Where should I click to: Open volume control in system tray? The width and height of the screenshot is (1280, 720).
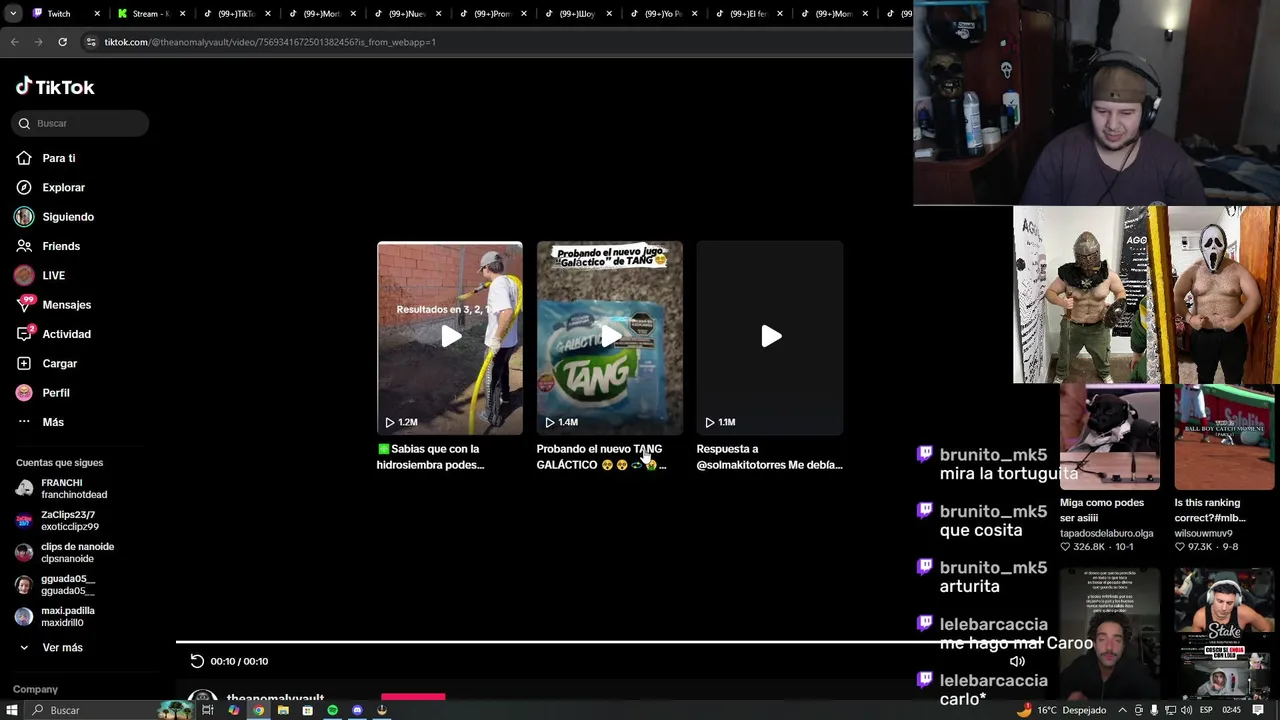(1185, 710)
